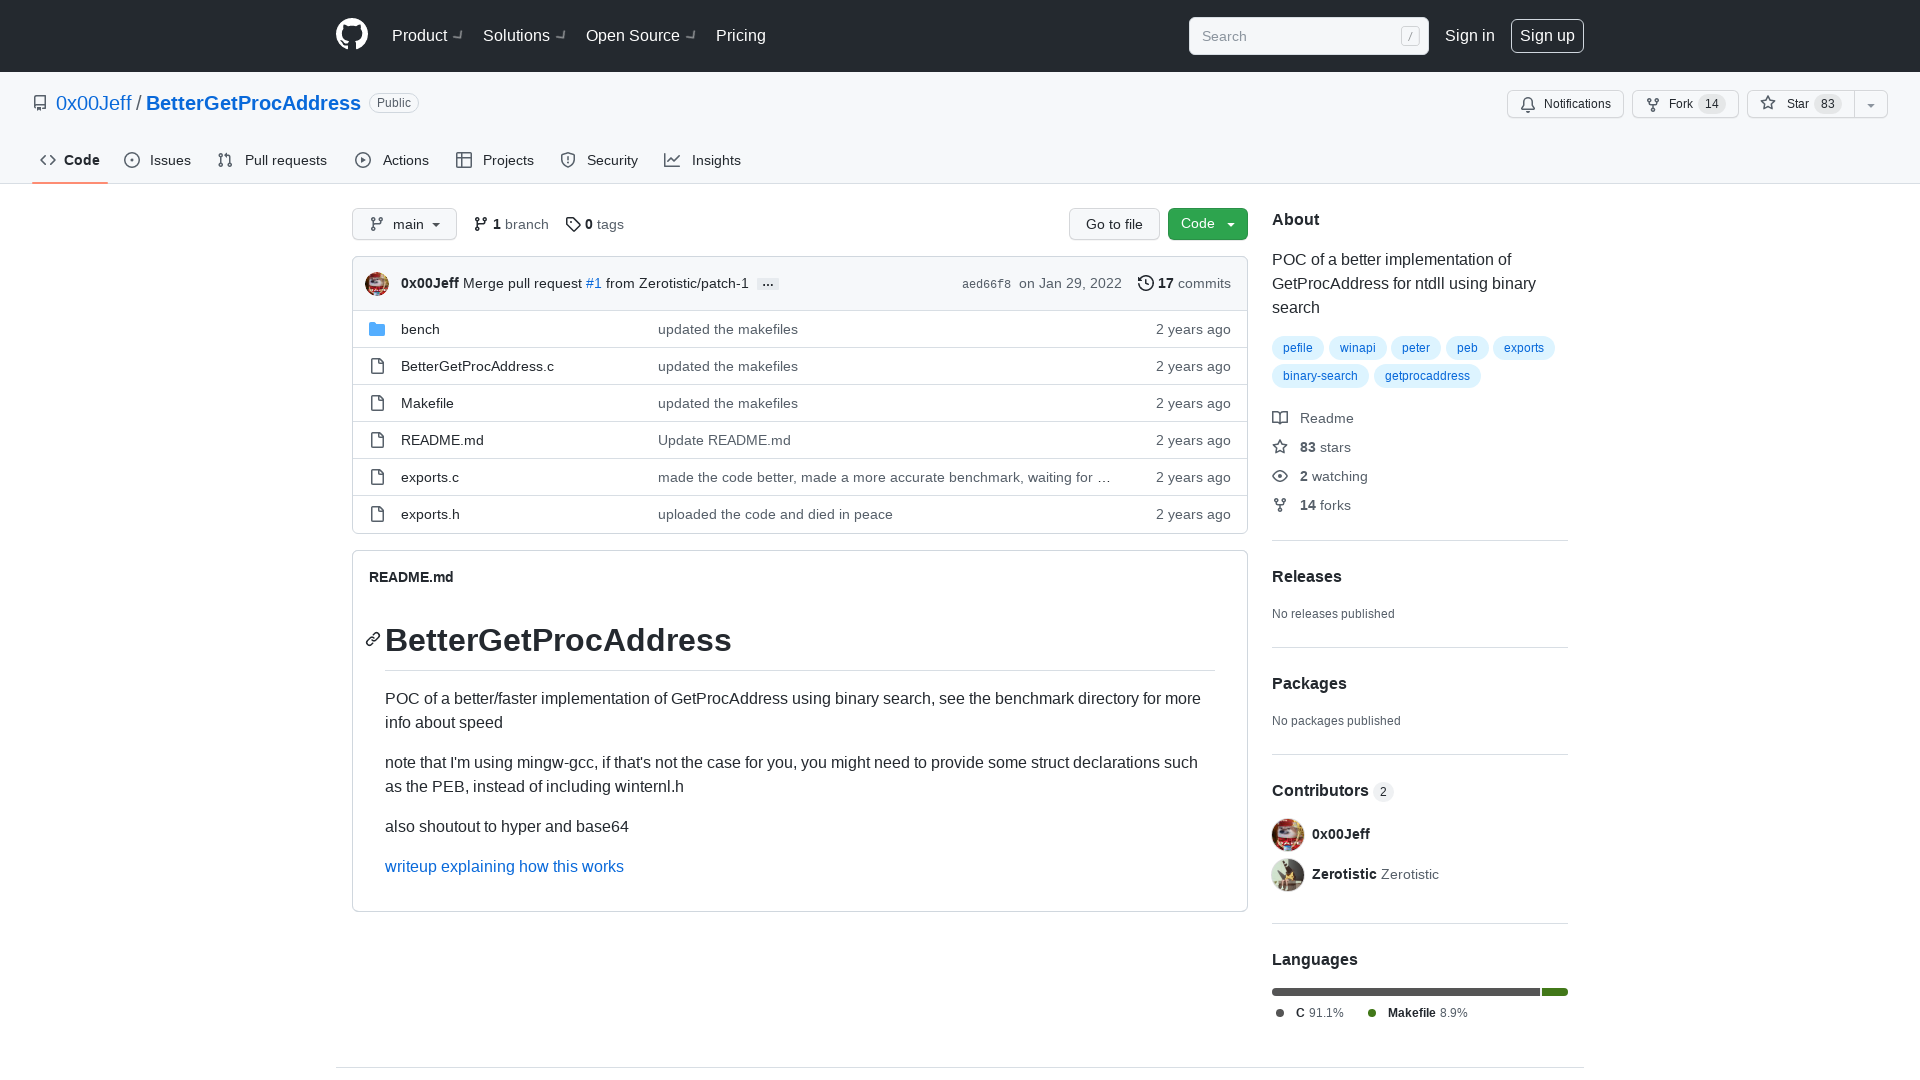The width and height of the screenshot is (1920, 1080).
Task: Open the 0x00Jeff owner profile link
Action: coord(93,103)
